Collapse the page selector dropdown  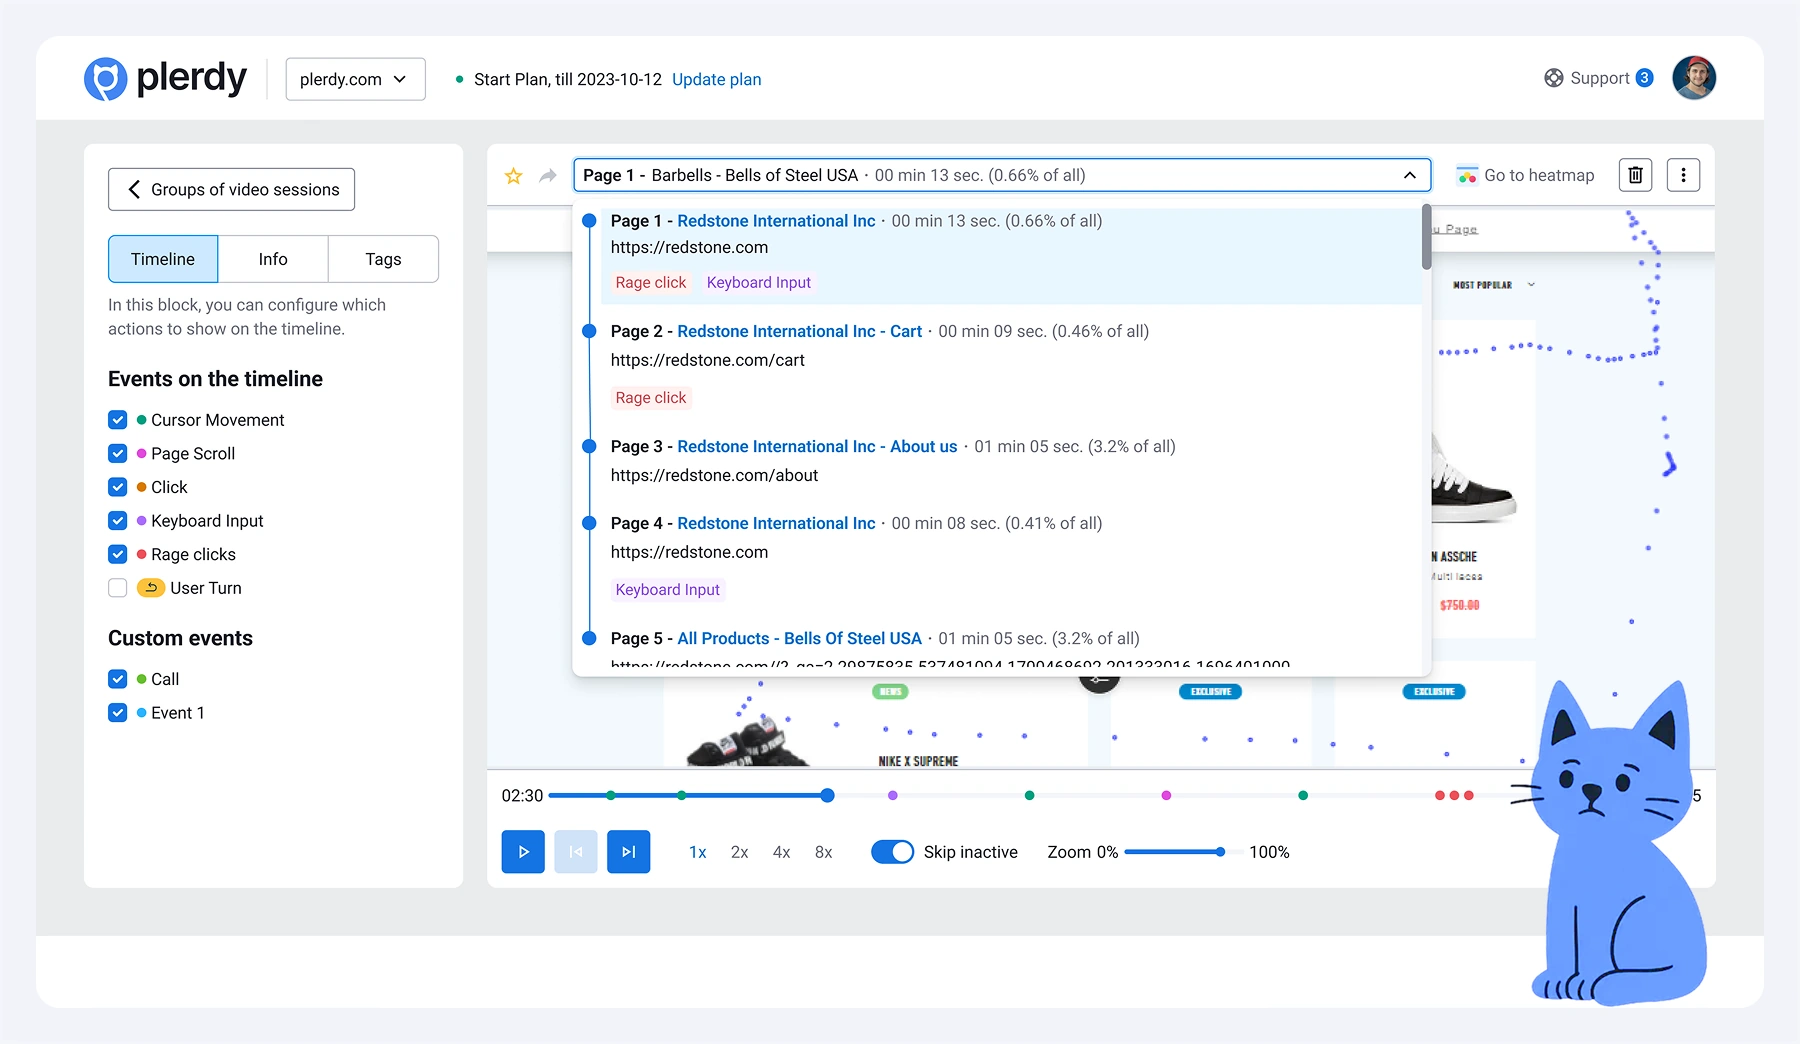coord(1409,175)
